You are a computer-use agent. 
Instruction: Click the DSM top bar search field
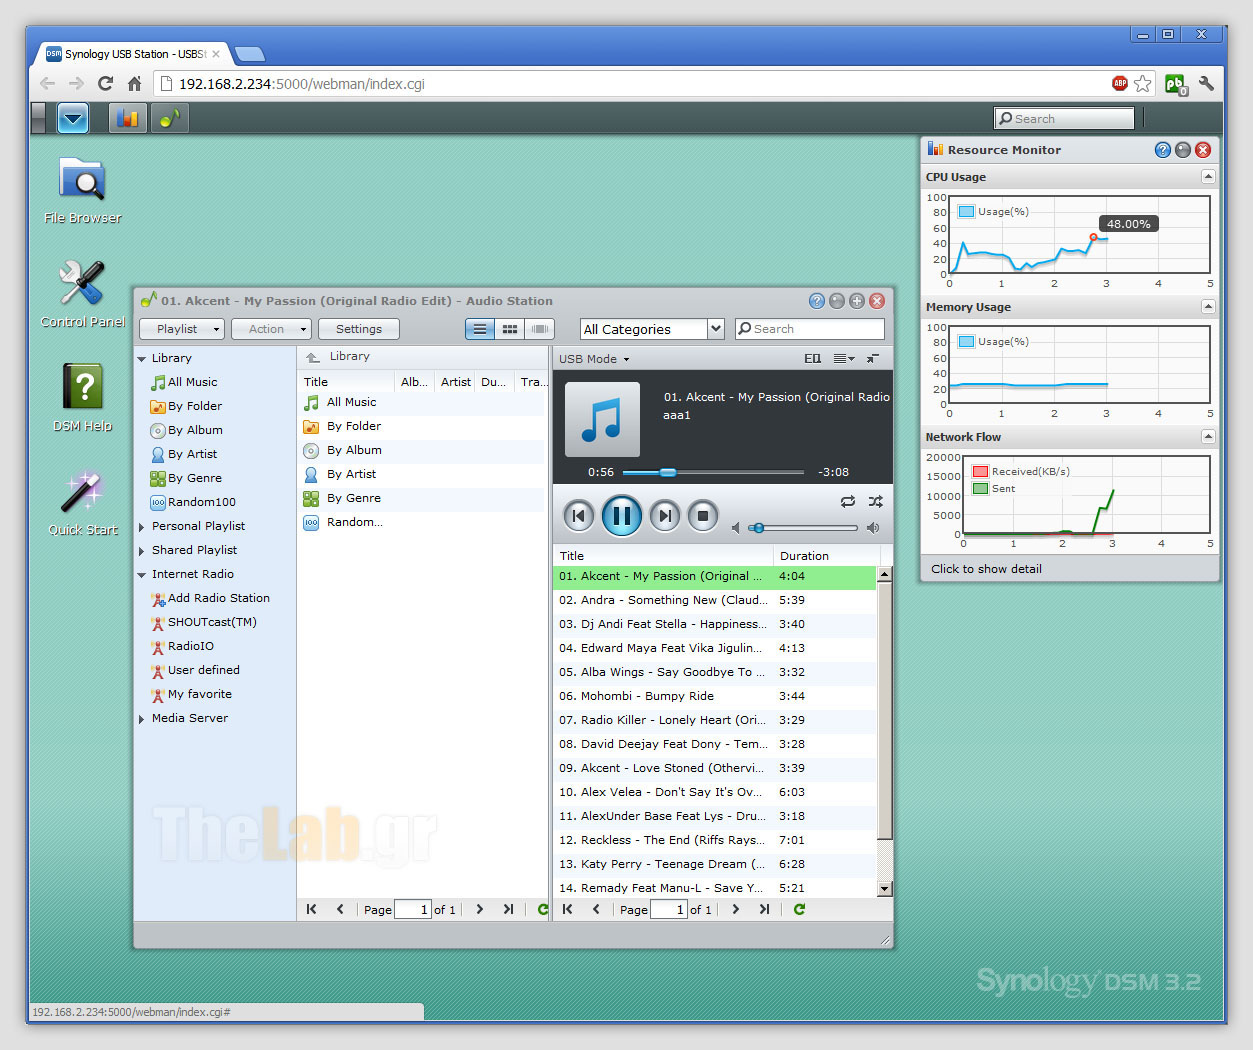click(1065, 118)
